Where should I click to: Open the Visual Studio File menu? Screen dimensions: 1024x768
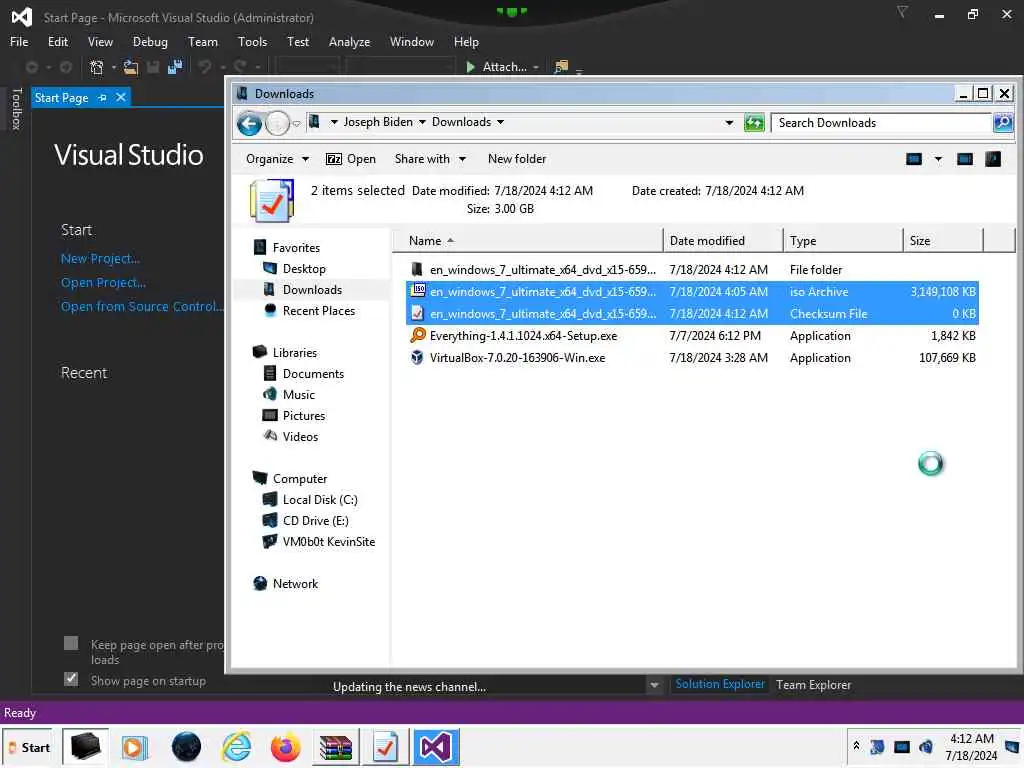[19, 42]
